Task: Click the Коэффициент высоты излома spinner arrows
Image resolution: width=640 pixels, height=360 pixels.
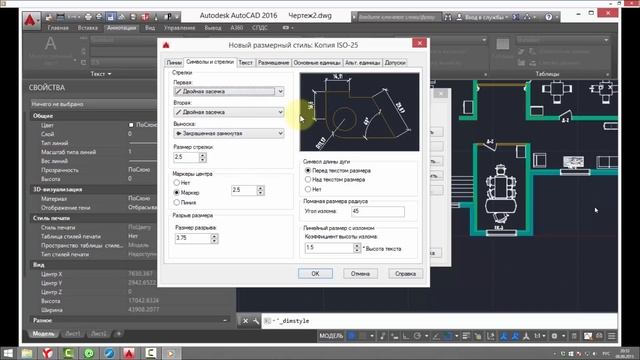Action: [357, 247]
